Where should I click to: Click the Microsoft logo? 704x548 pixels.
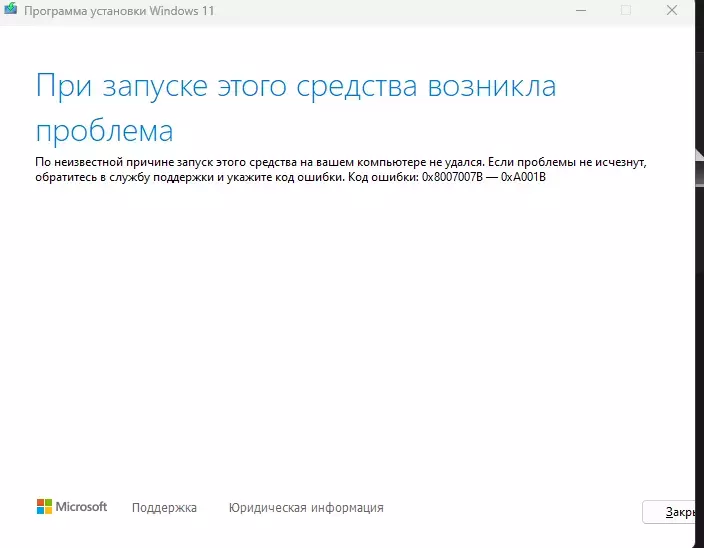pyautogui.click(x=72, y=507)
